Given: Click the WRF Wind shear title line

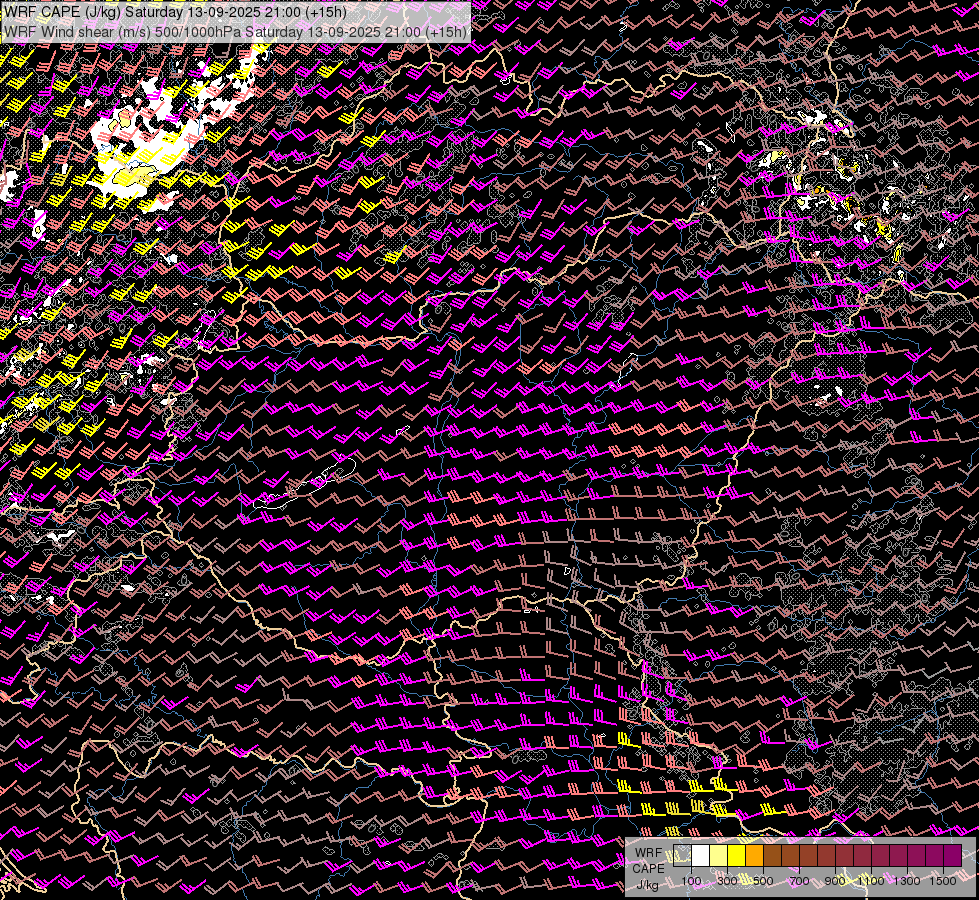Looking at the screenshot, I should click(x=235, y=32).
